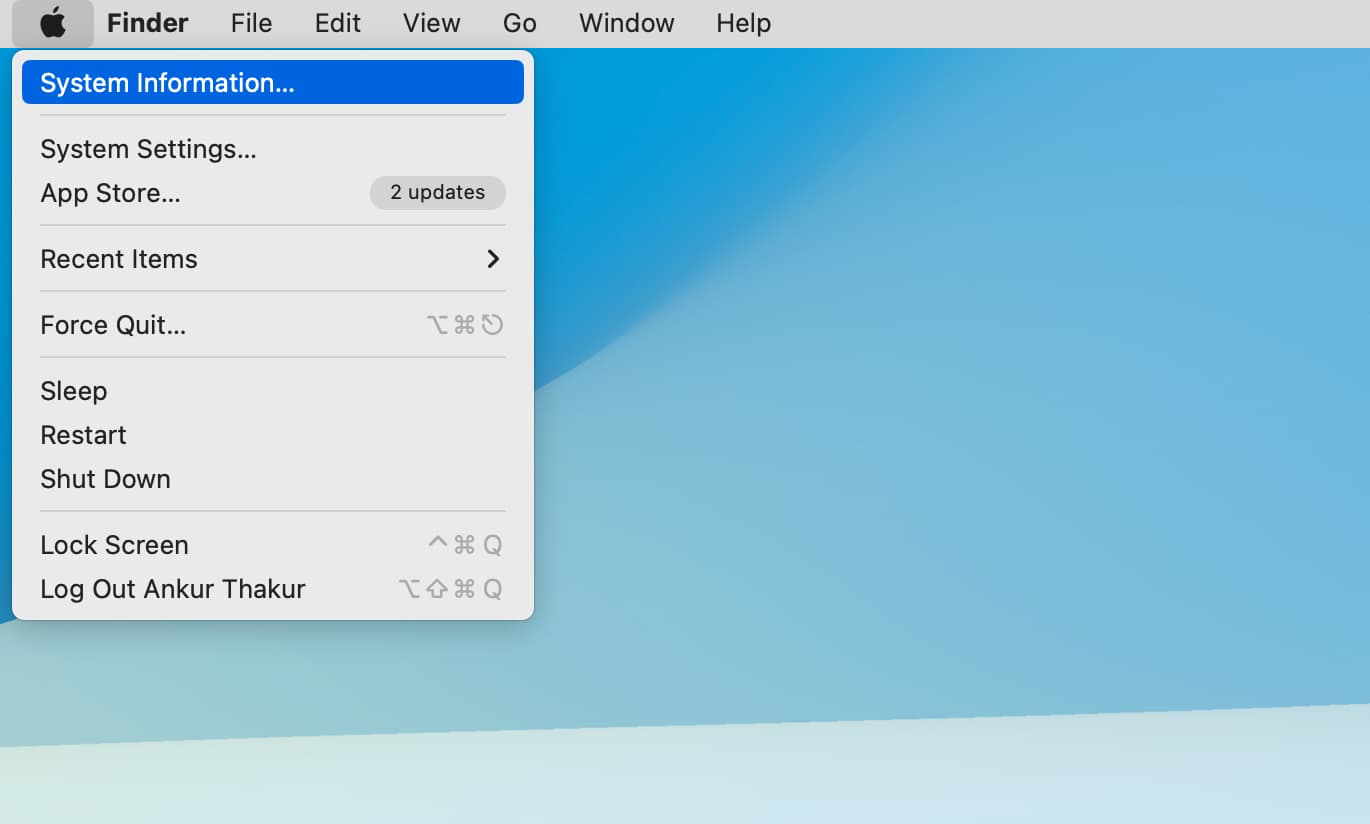Select System Information from the Apple menu

(x=167, y=83)
